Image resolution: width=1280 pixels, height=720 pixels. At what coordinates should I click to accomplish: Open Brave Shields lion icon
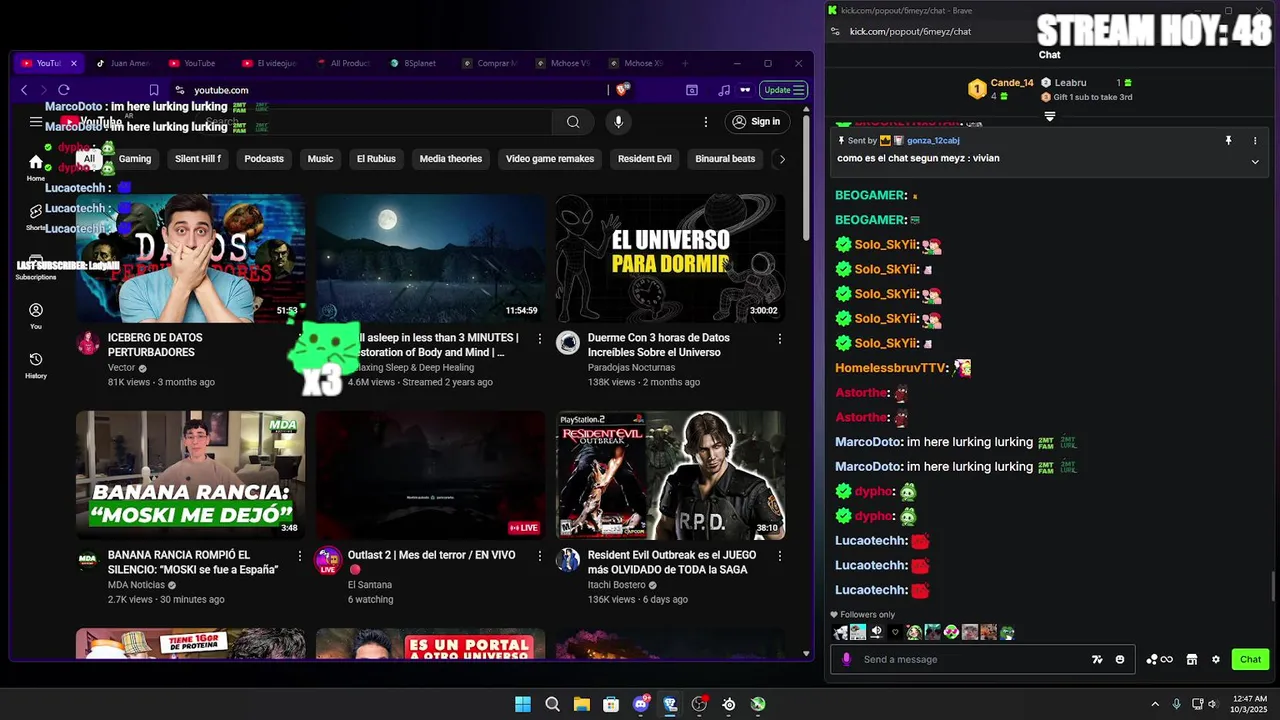[x=623, y=90]
